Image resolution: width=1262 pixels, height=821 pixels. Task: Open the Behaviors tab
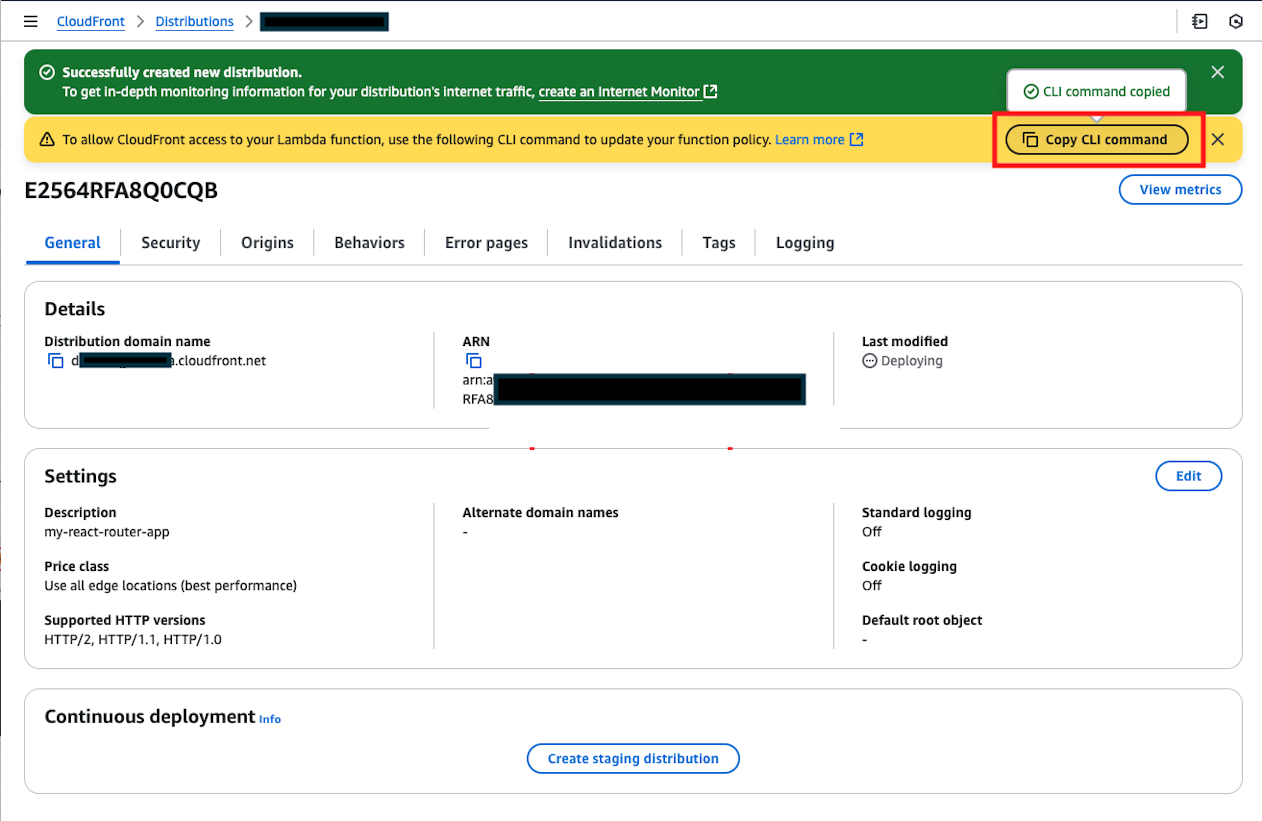pyautogui.click(x=369, y=243)
